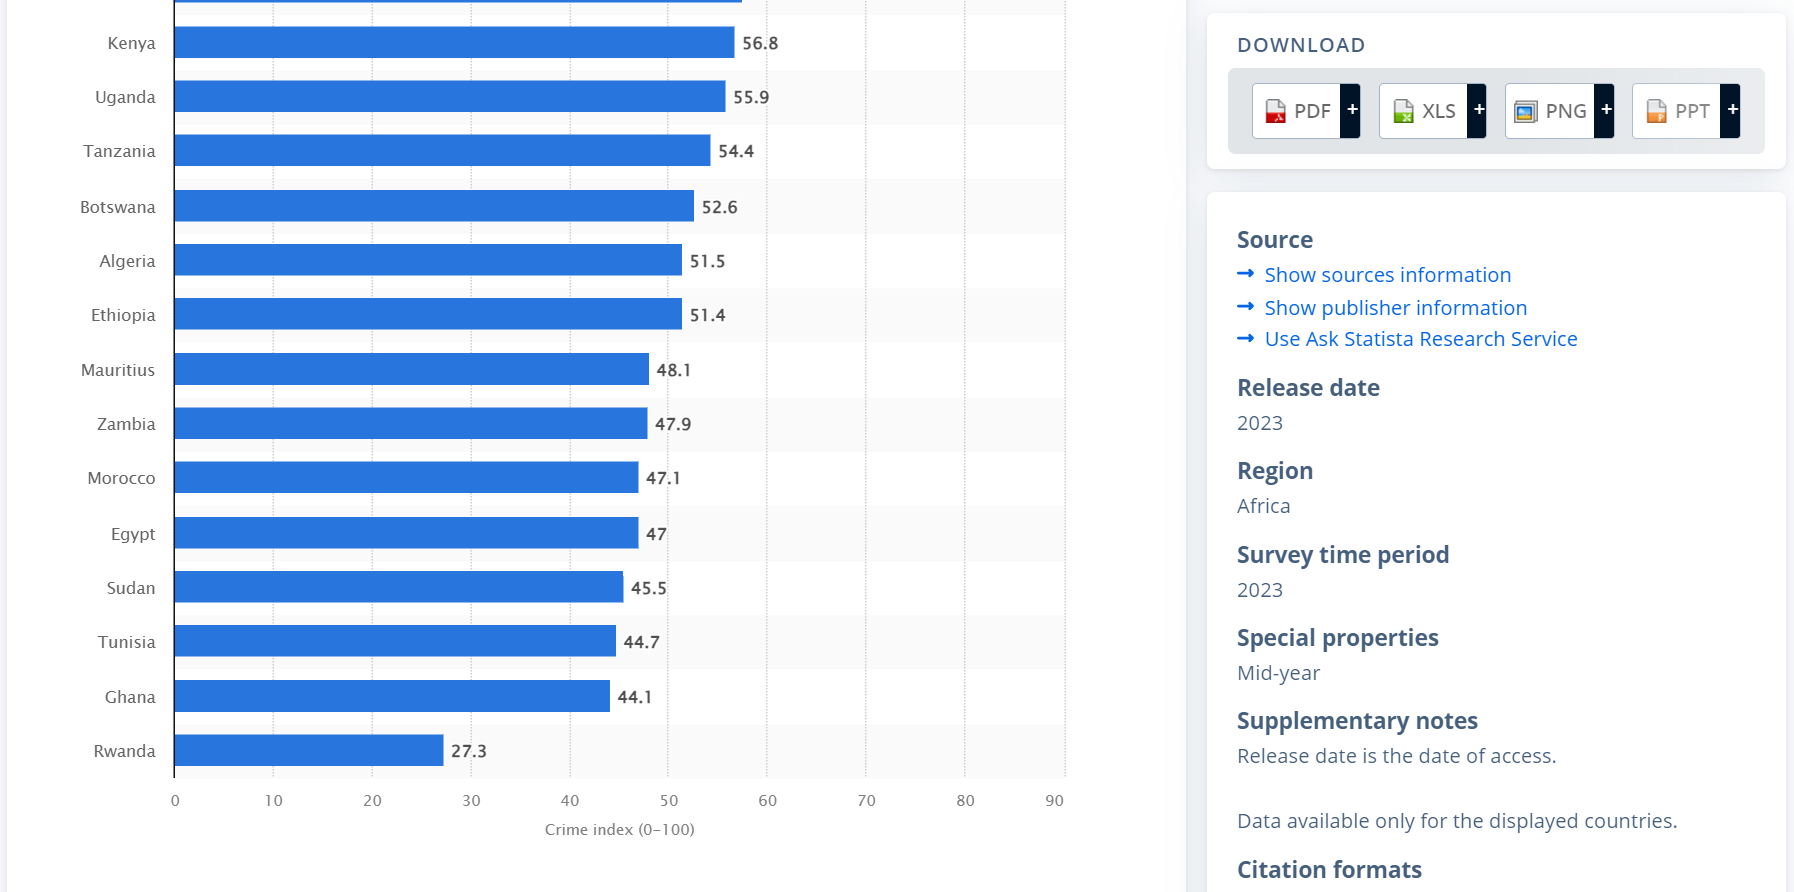Click the PDF file icon
Viewport: 1794px width, 892px height.
[x=1275, y=111]
